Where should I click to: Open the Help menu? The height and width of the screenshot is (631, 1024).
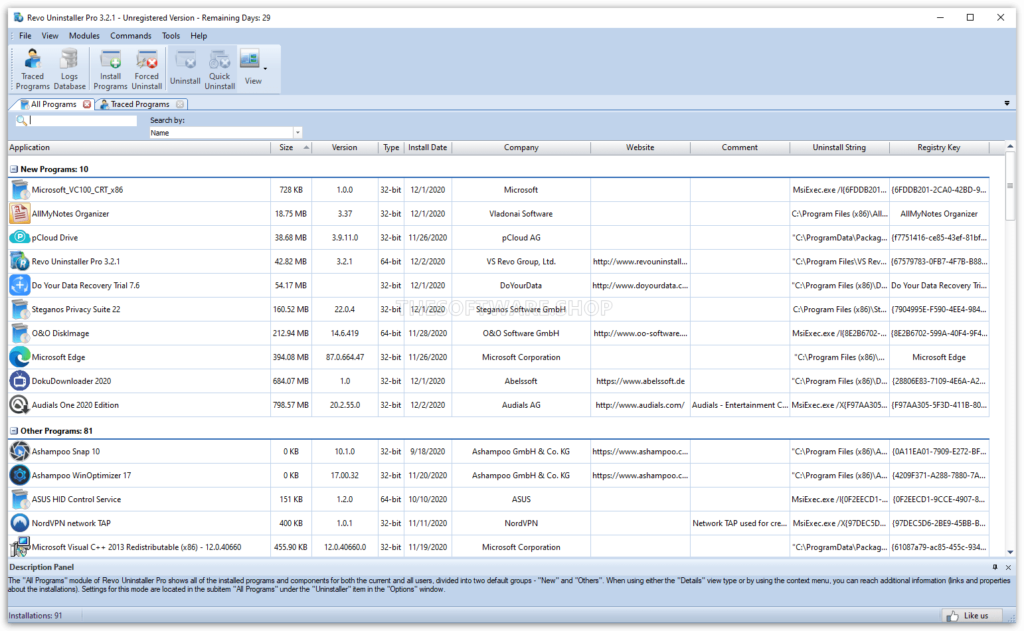coord(199,36)
